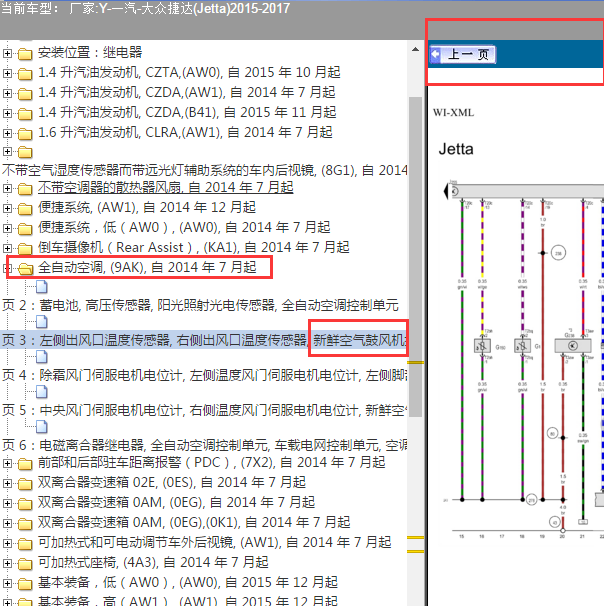The height and width of the screenshot is (606, 604).
Task: Click folder icon of 安装位置：继电器
Action: point(25,53)
